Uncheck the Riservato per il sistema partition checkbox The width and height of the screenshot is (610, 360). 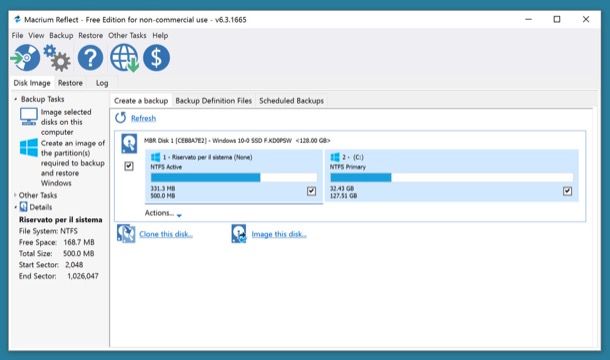311,191
